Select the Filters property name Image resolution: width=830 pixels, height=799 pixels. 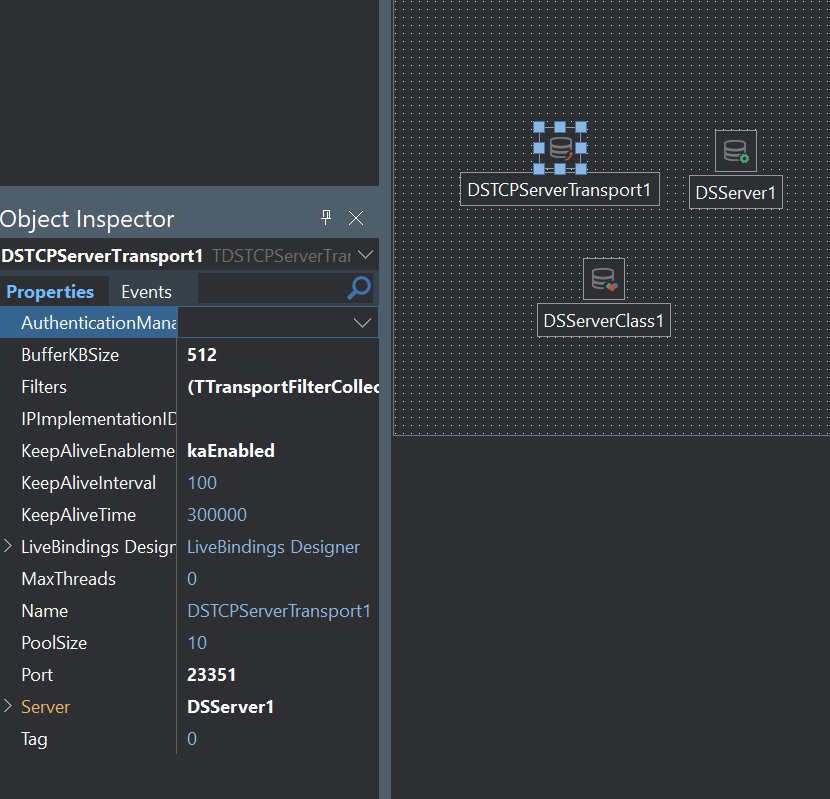tap(44, 387)
